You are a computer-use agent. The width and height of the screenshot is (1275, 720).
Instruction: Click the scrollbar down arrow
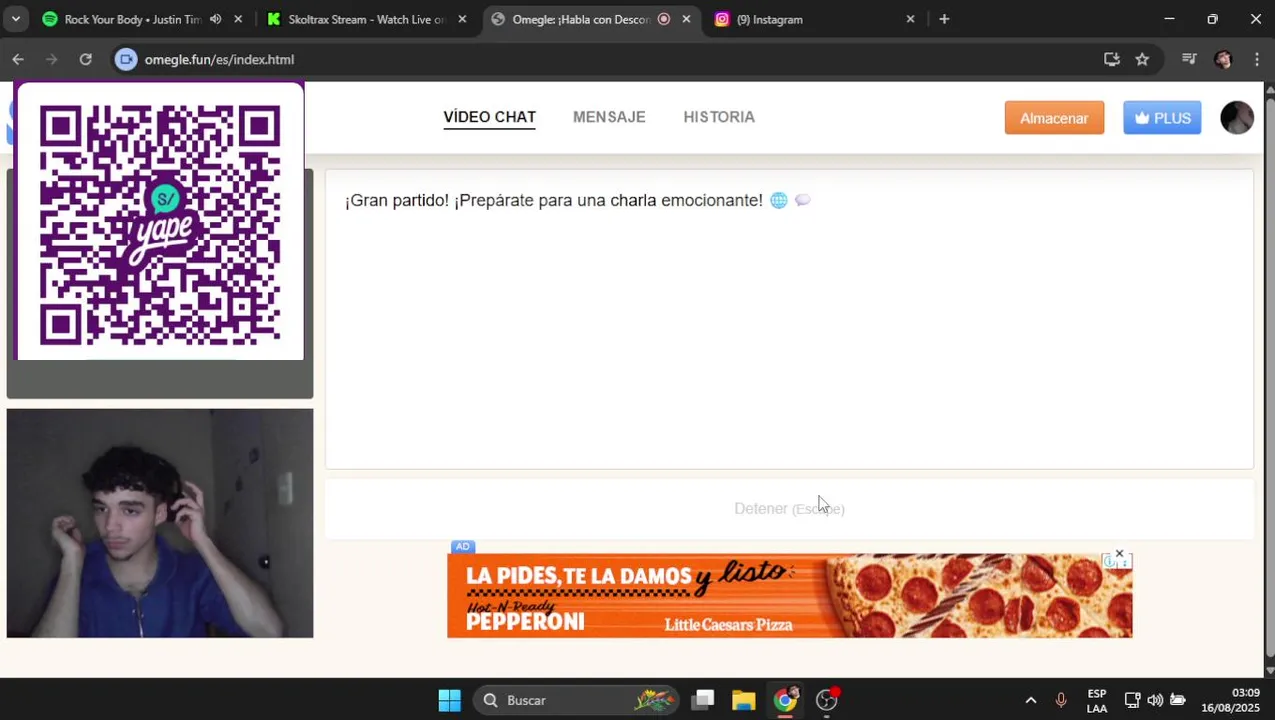[1270, 670]
